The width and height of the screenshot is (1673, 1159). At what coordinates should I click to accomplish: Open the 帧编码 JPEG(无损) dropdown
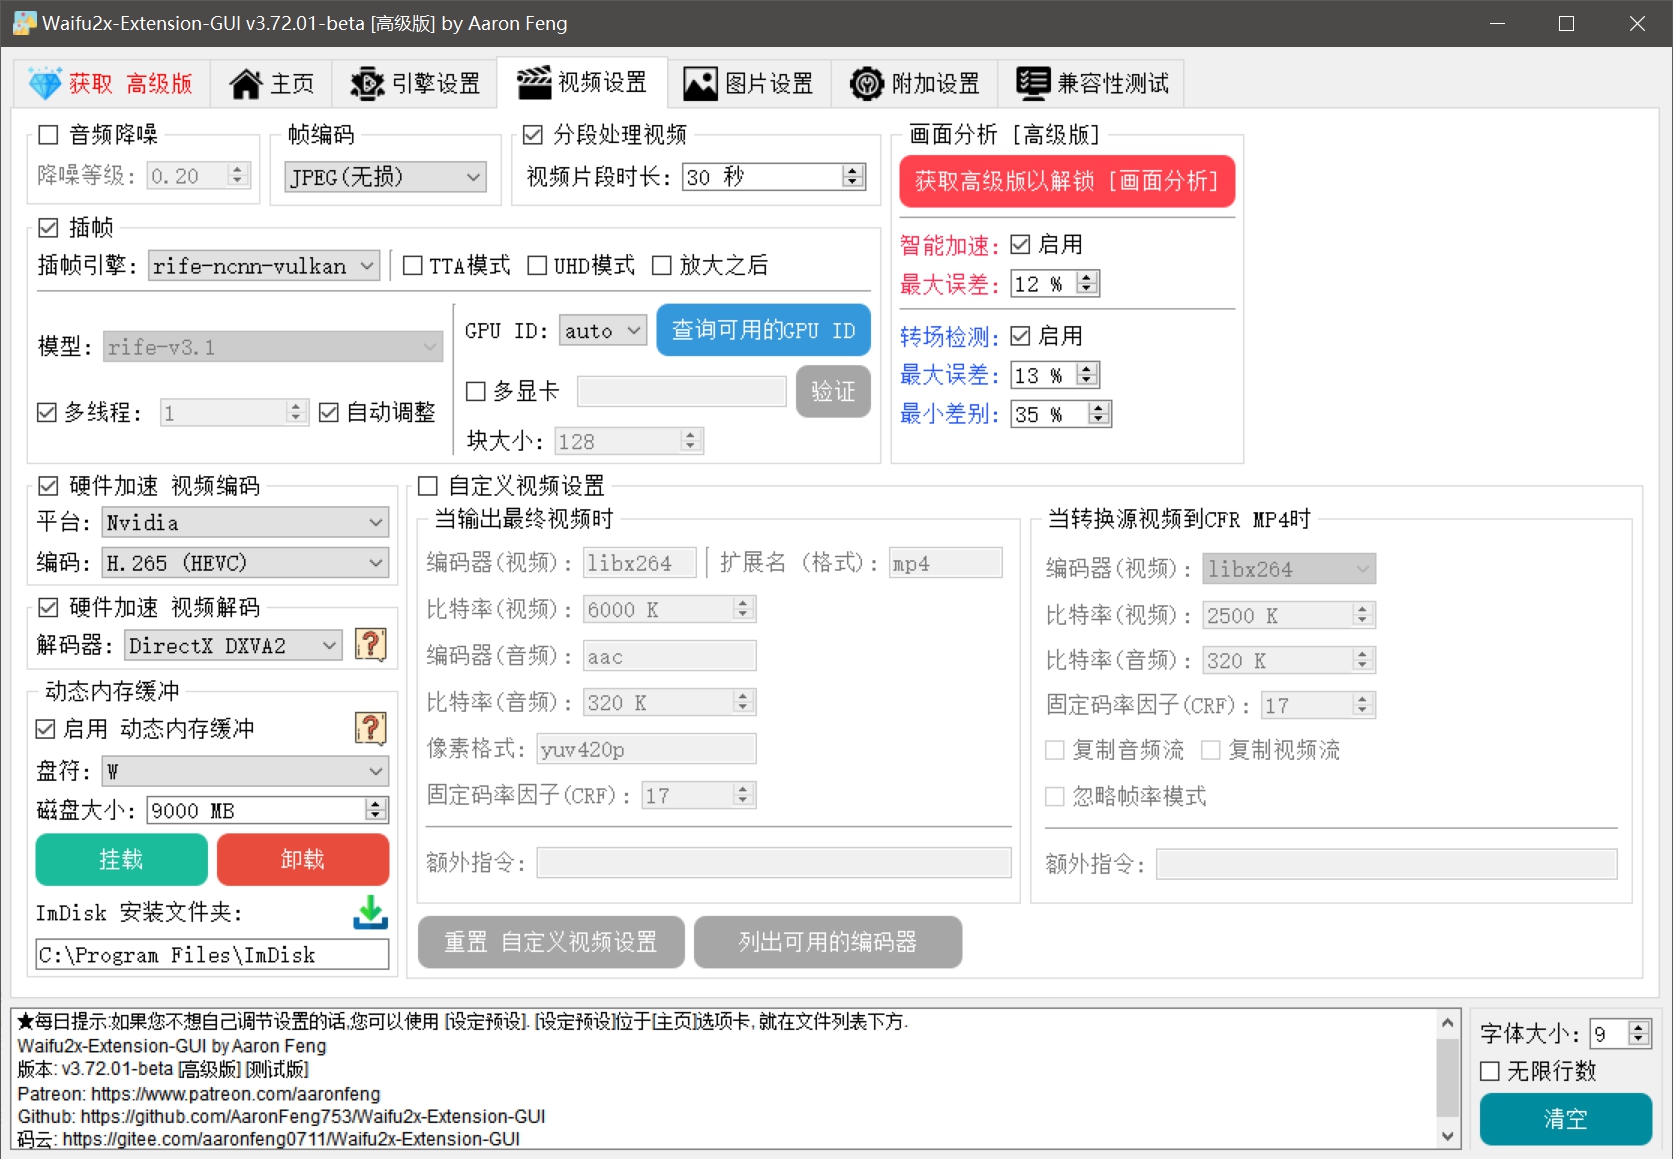click(x=385, y=177)
